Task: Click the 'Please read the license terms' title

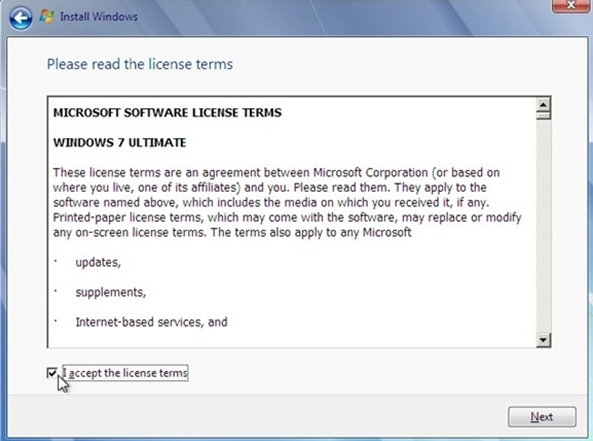Action: 140,64
